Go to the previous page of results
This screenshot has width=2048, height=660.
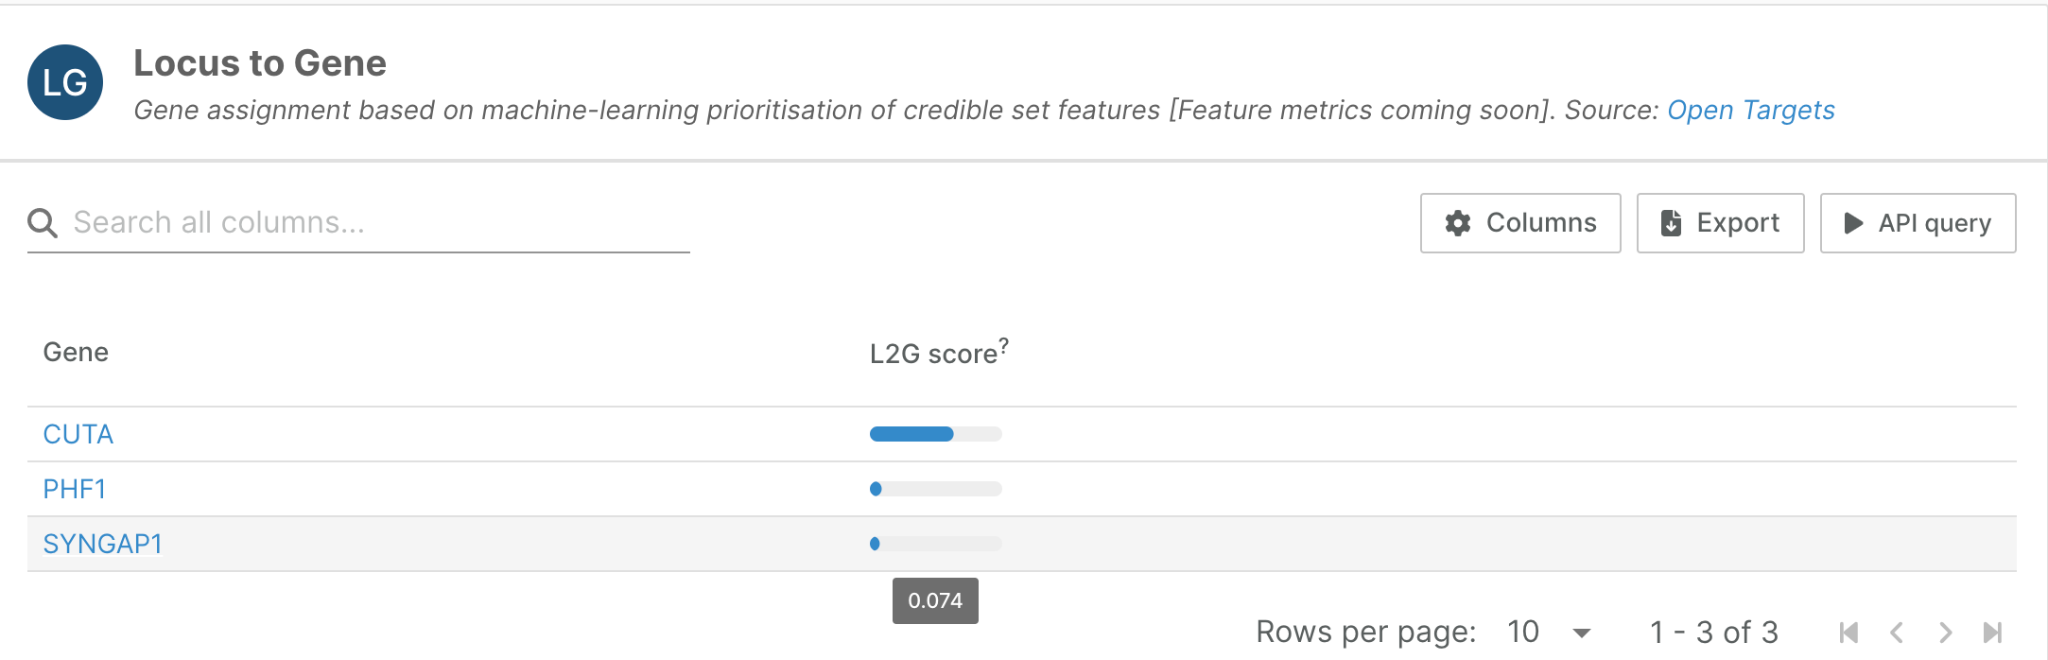coord(1896,632)
